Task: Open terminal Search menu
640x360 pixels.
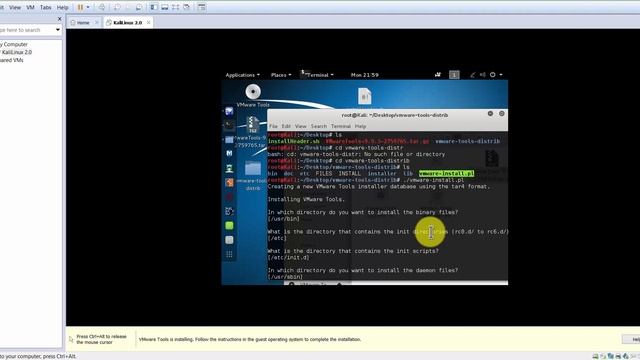Action: (x=319, y=127)
